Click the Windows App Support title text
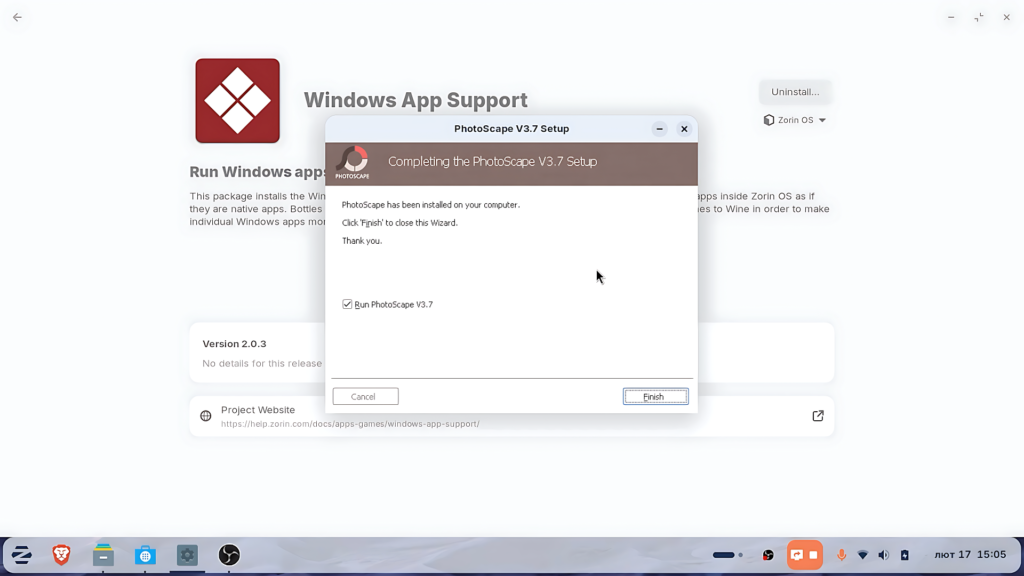This screenshot has height=576, width=1024. pyautogui.click(x=415, y=100)
